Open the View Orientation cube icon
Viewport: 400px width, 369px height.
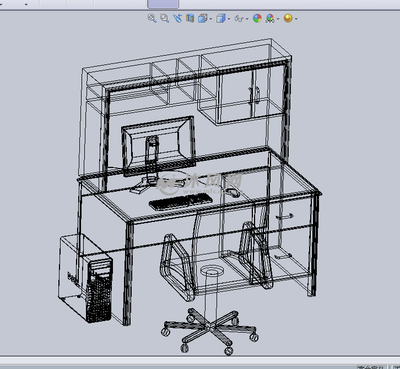click(x=203, y=18)
